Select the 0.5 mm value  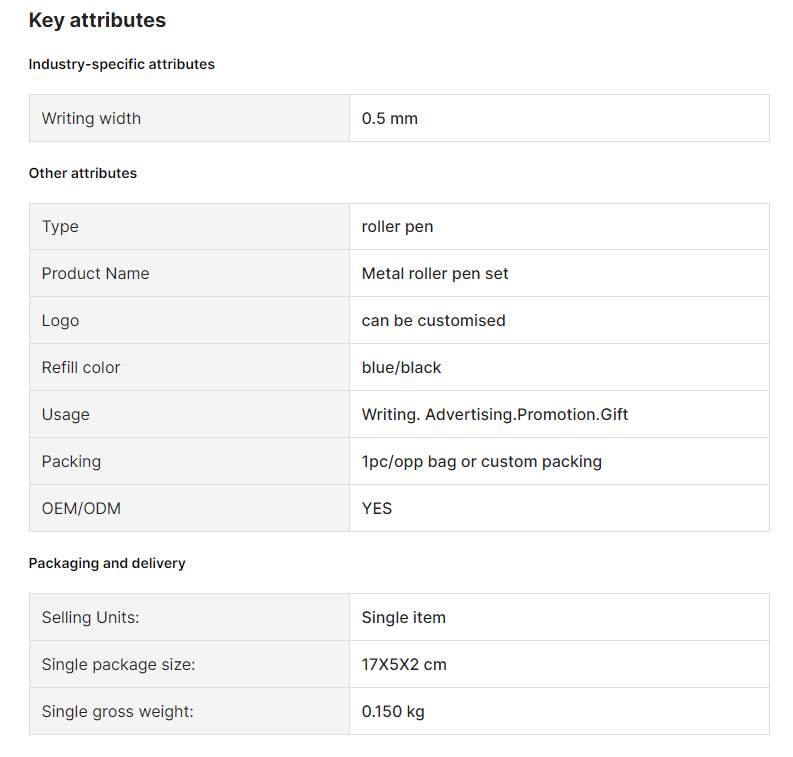point(389,118)
